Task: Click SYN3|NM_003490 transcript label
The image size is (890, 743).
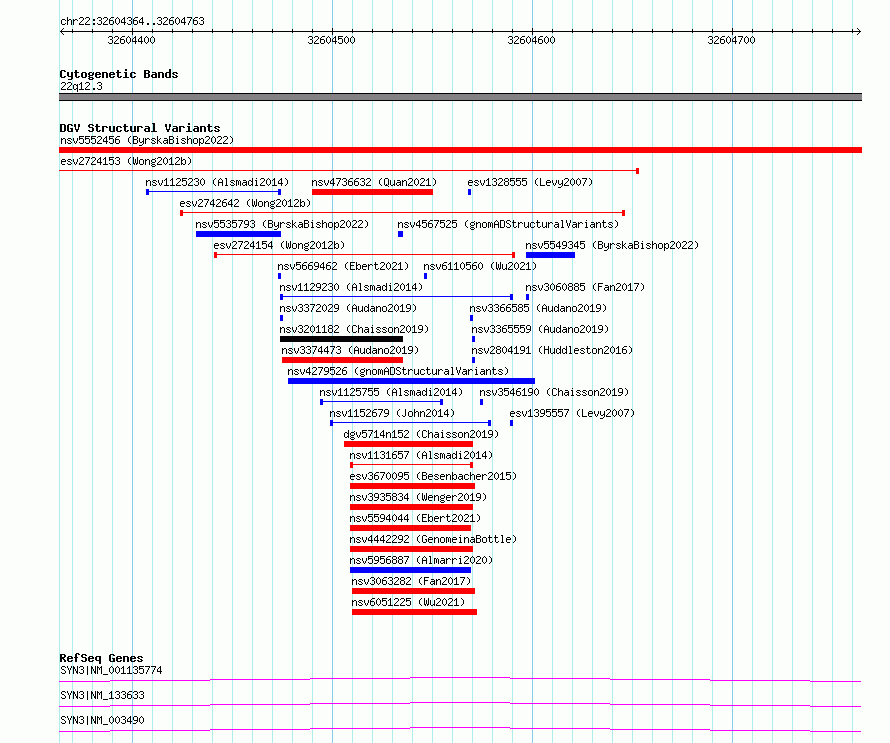Action: [x=102, y=720]
